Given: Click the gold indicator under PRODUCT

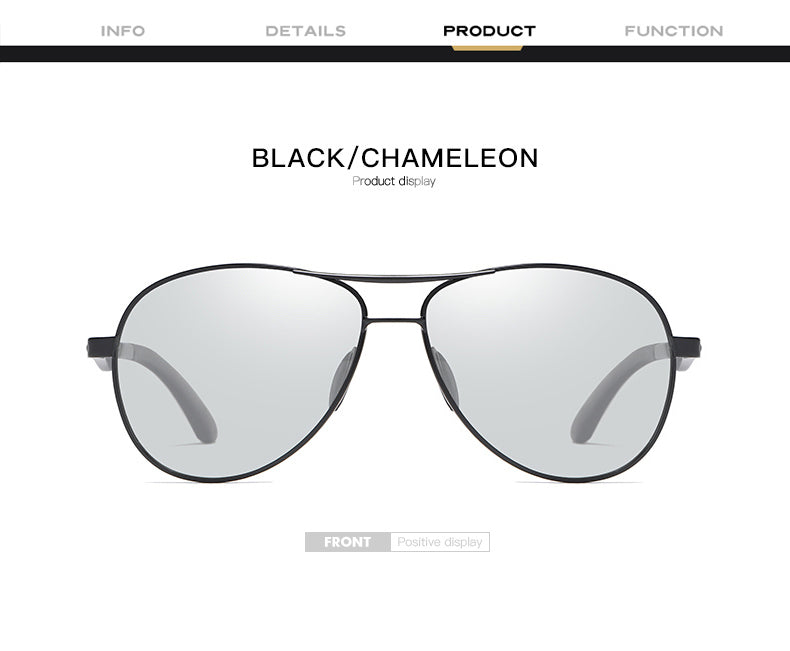Looking at the screenshot, I should pos(487,48).
